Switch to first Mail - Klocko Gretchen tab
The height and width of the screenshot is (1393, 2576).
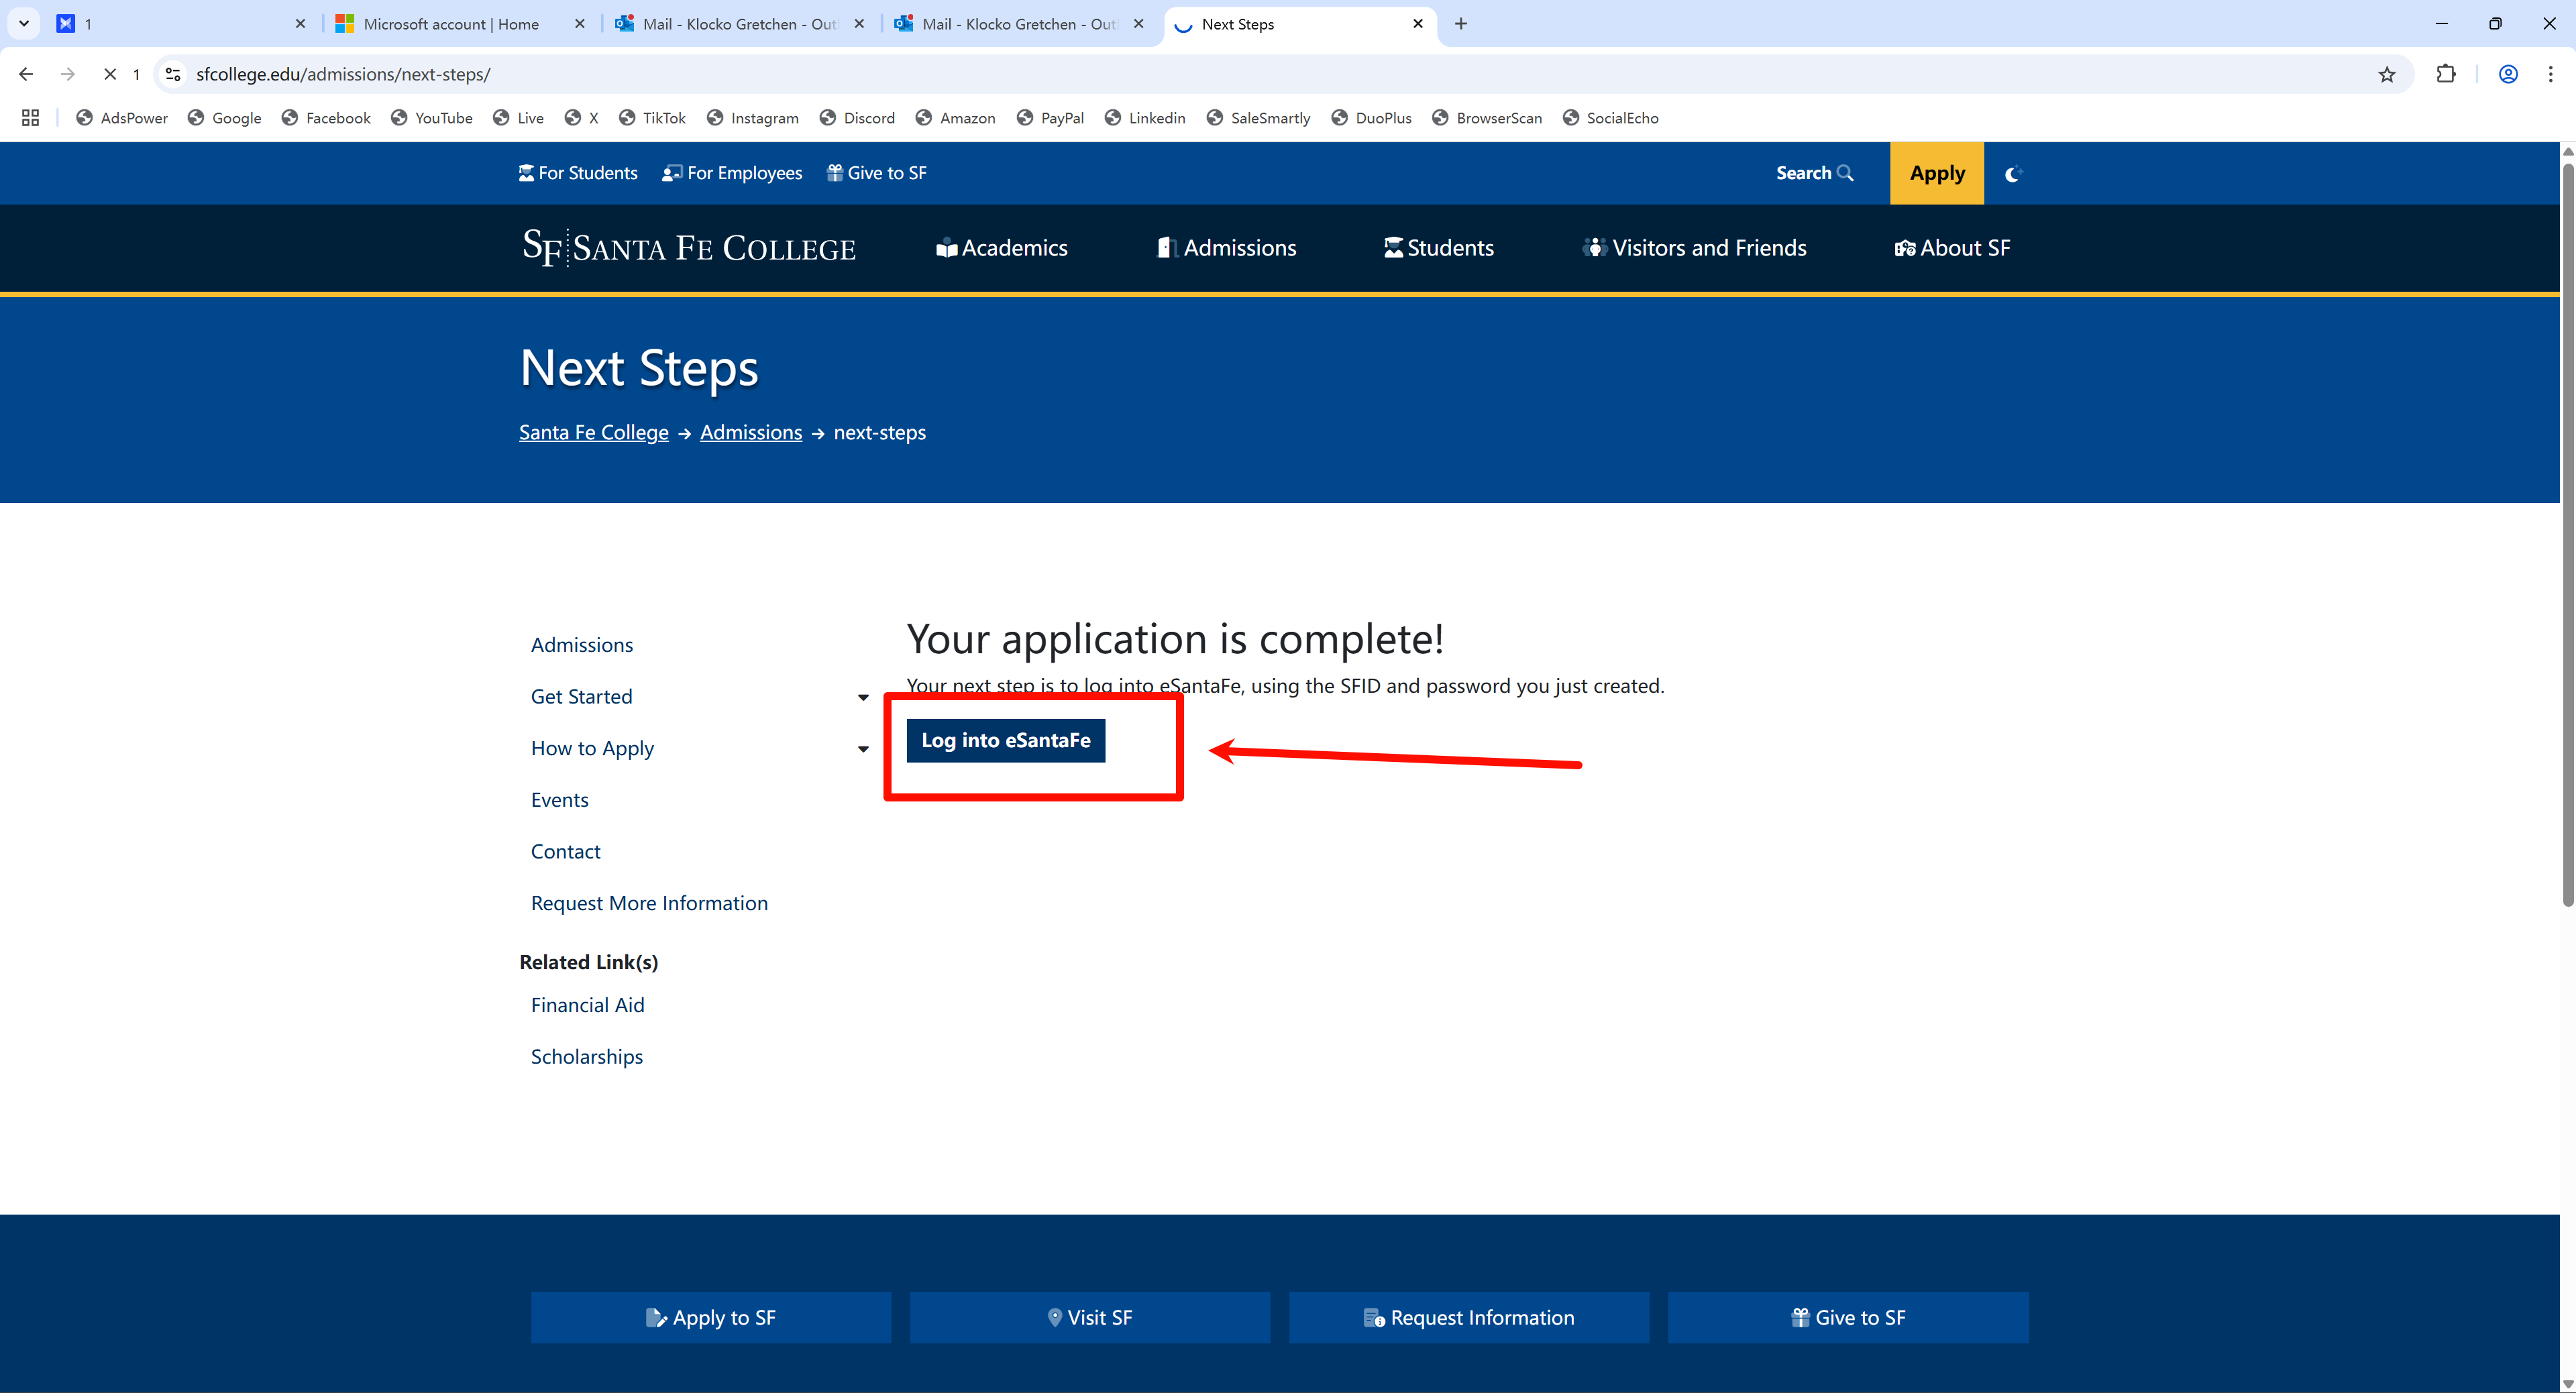(x=740, y=23)
